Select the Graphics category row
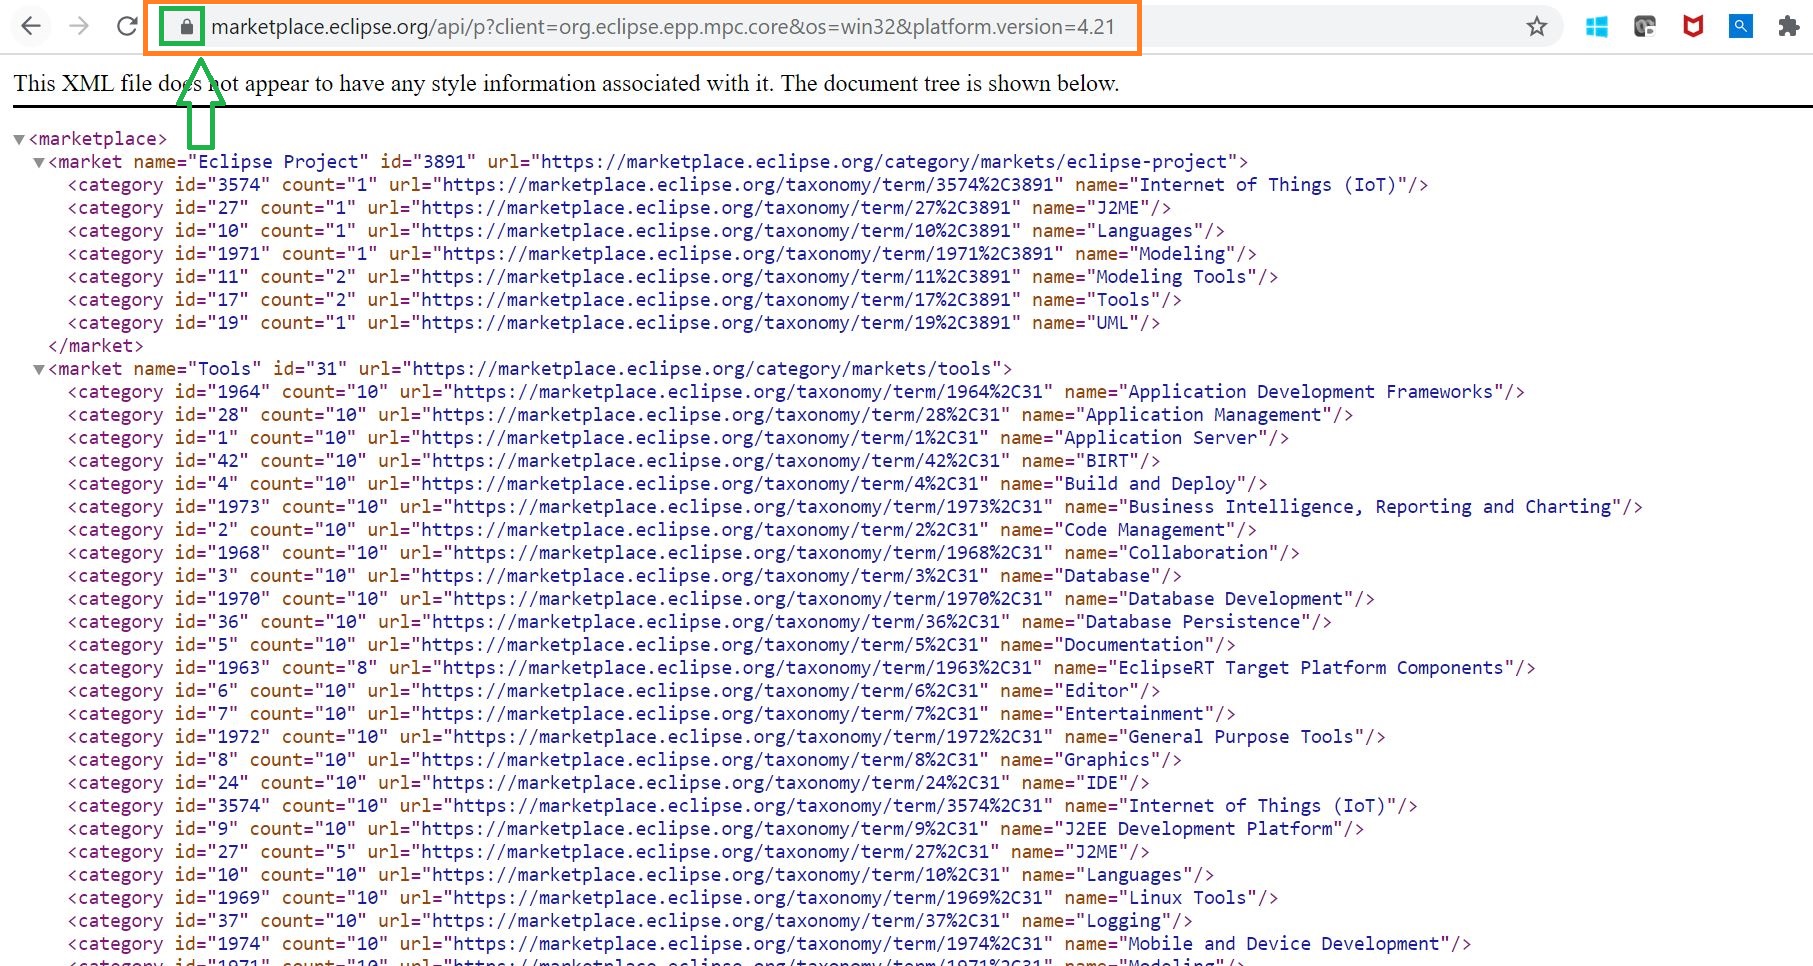Screen dimensions: 1813x966 click(625, 760)
